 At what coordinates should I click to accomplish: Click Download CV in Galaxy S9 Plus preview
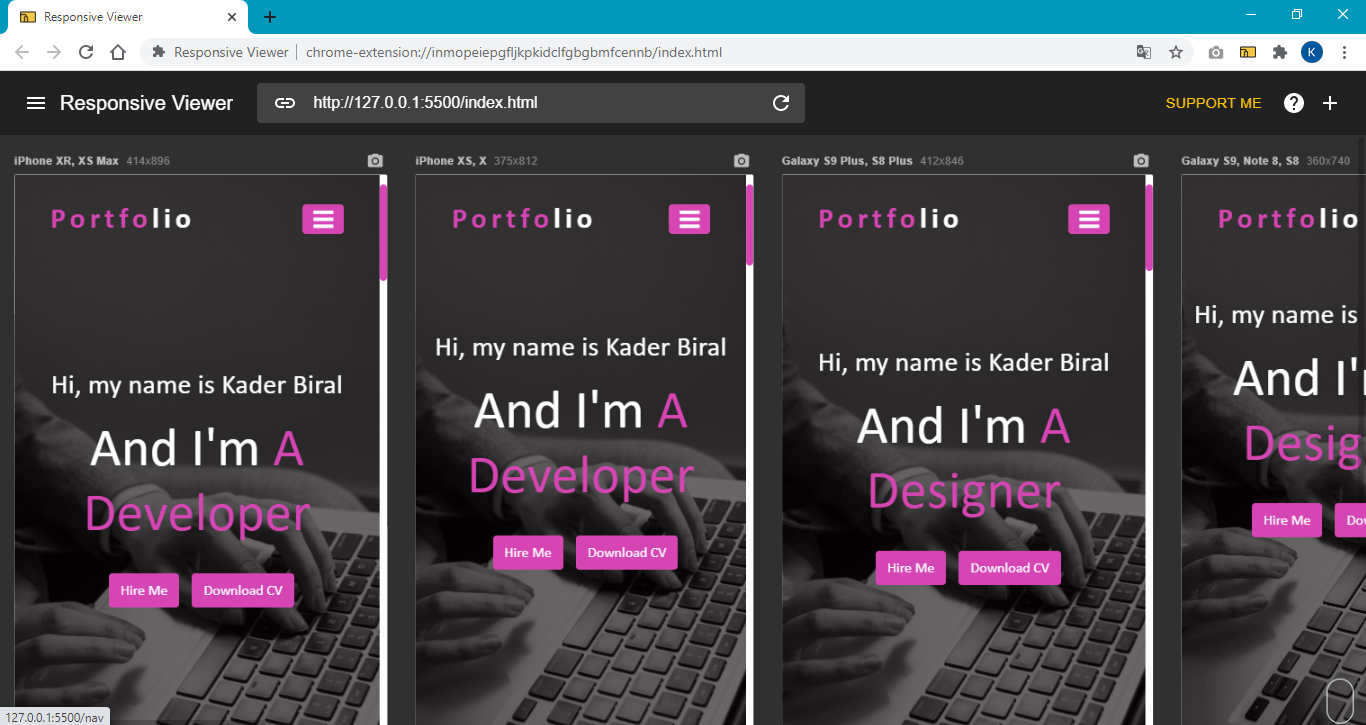click(x=1010, y=568)
